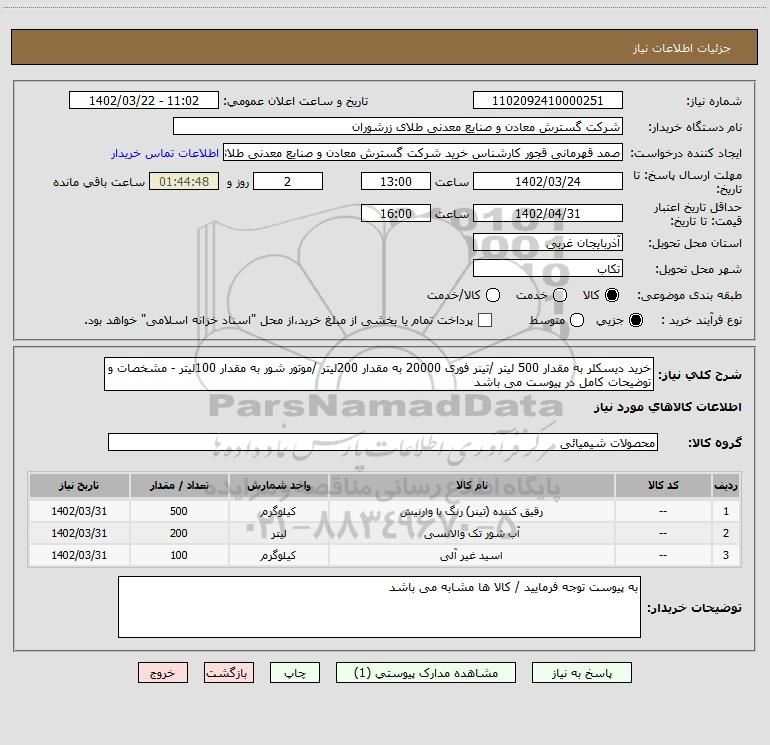770x745 pixels.
Task: Click the خروج exit button
Action: click(163, 673)
